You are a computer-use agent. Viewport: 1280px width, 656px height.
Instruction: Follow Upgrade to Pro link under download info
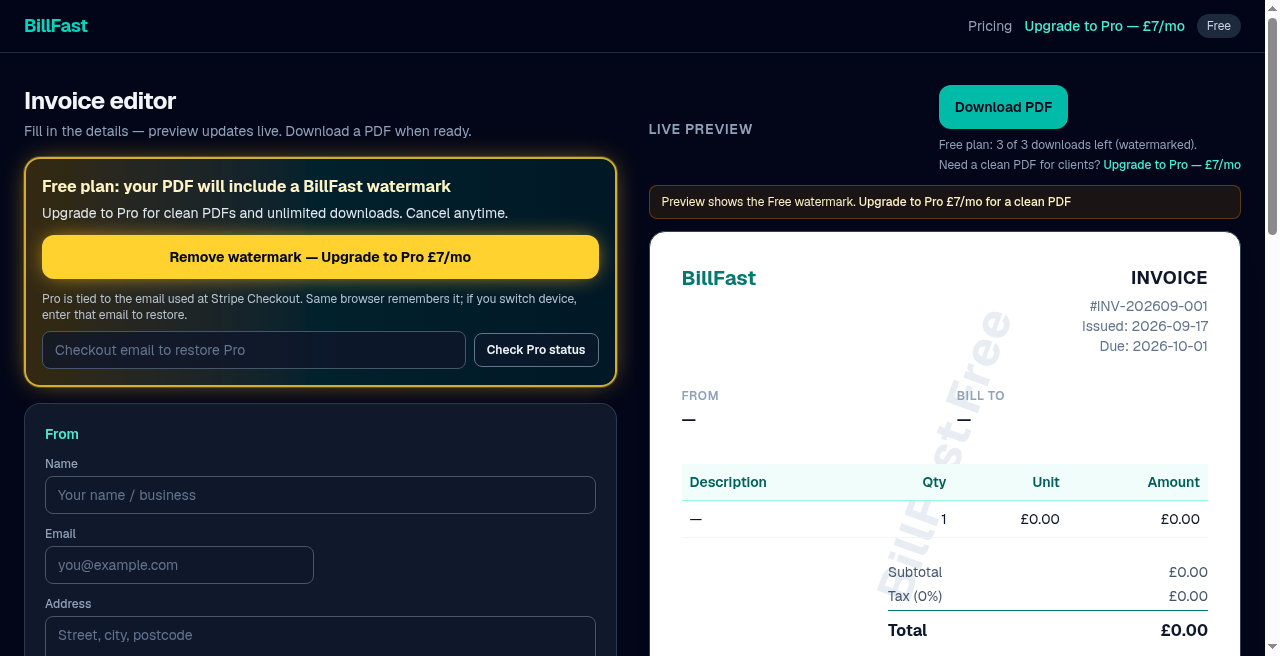tap(1172, 165)
